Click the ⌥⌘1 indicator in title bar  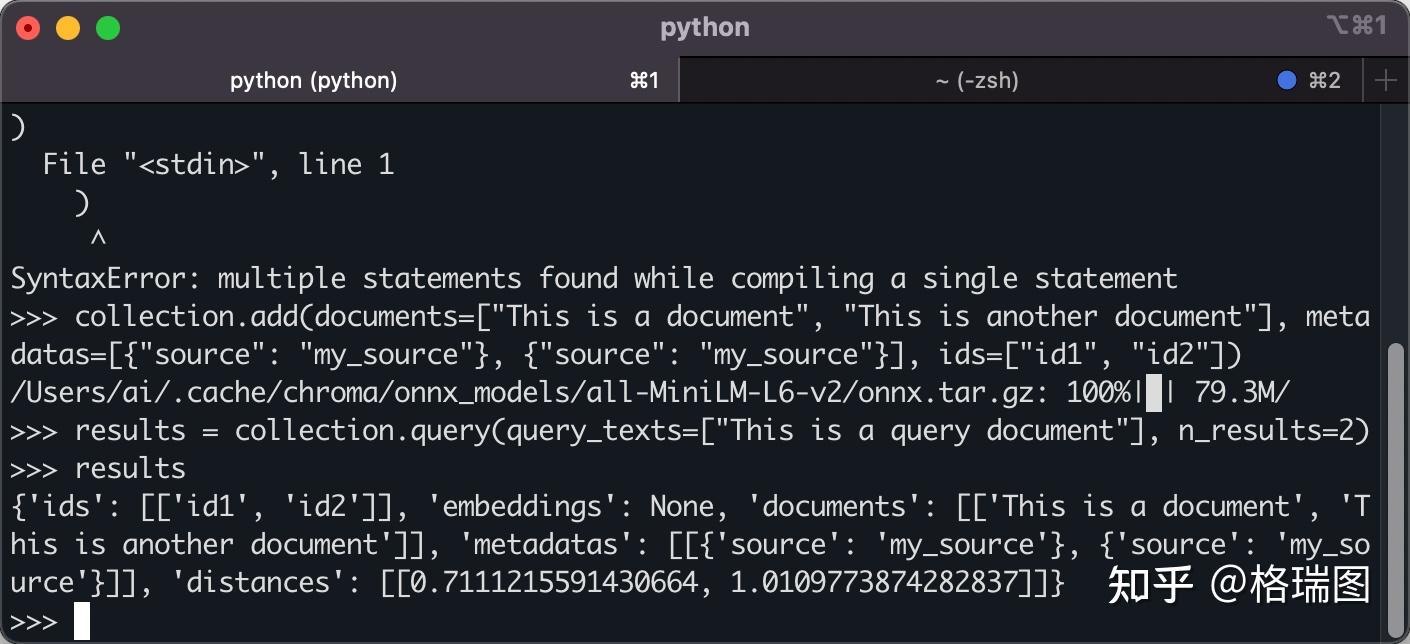click(x=1356, y=27)
